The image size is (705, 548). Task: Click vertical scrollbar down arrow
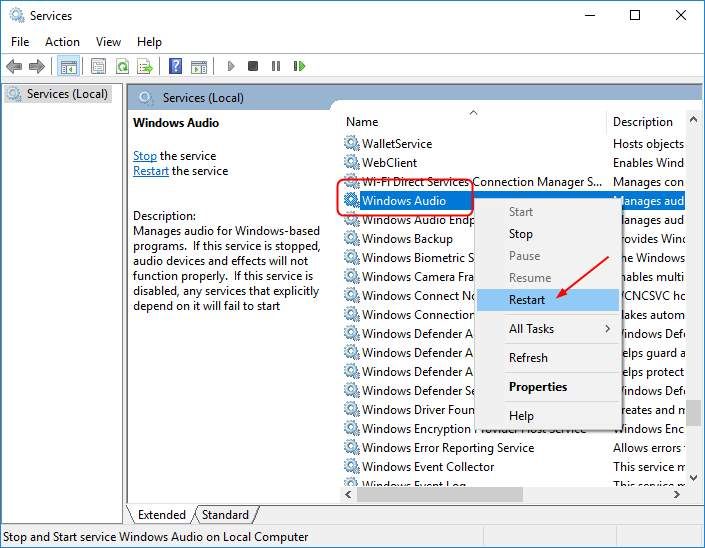pos(693,477)
